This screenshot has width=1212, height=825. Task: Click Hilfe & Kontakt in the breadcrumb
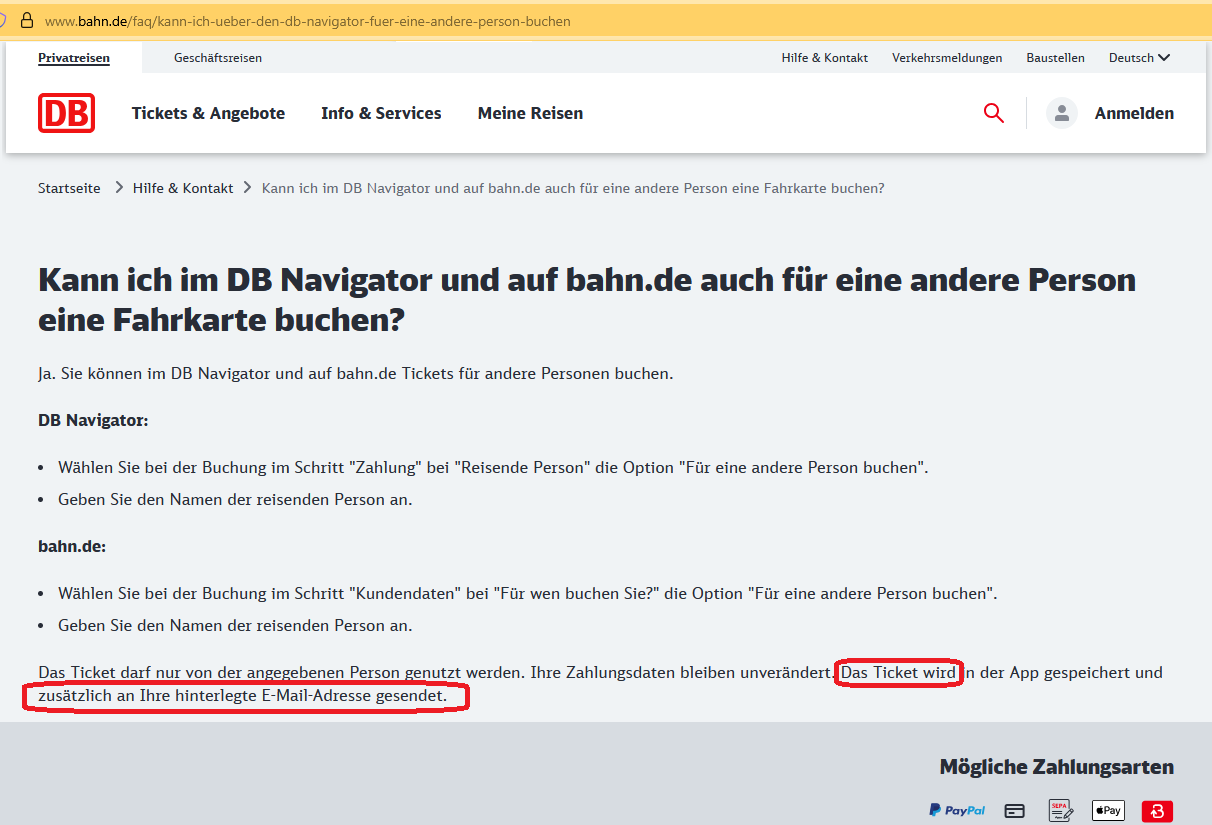pyautogui.click(x=183, y=188)
